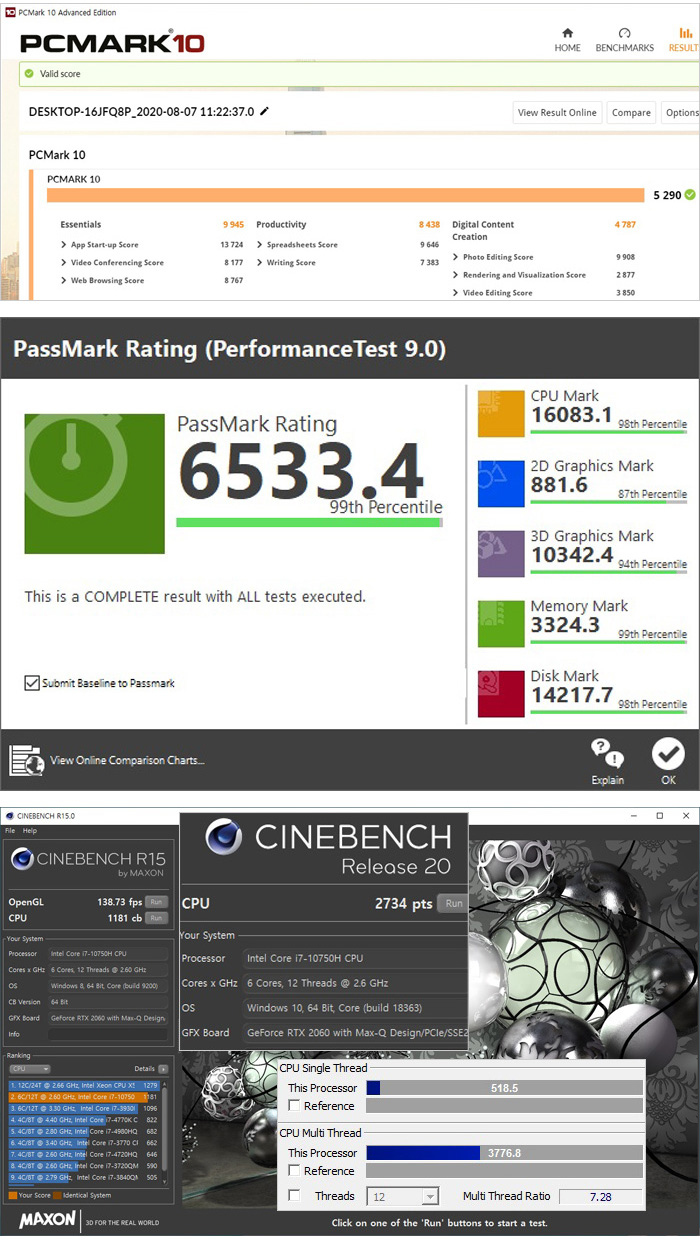
Task: Select ranking row Core i7-4980HQ
Action: tap(83, 1132)
